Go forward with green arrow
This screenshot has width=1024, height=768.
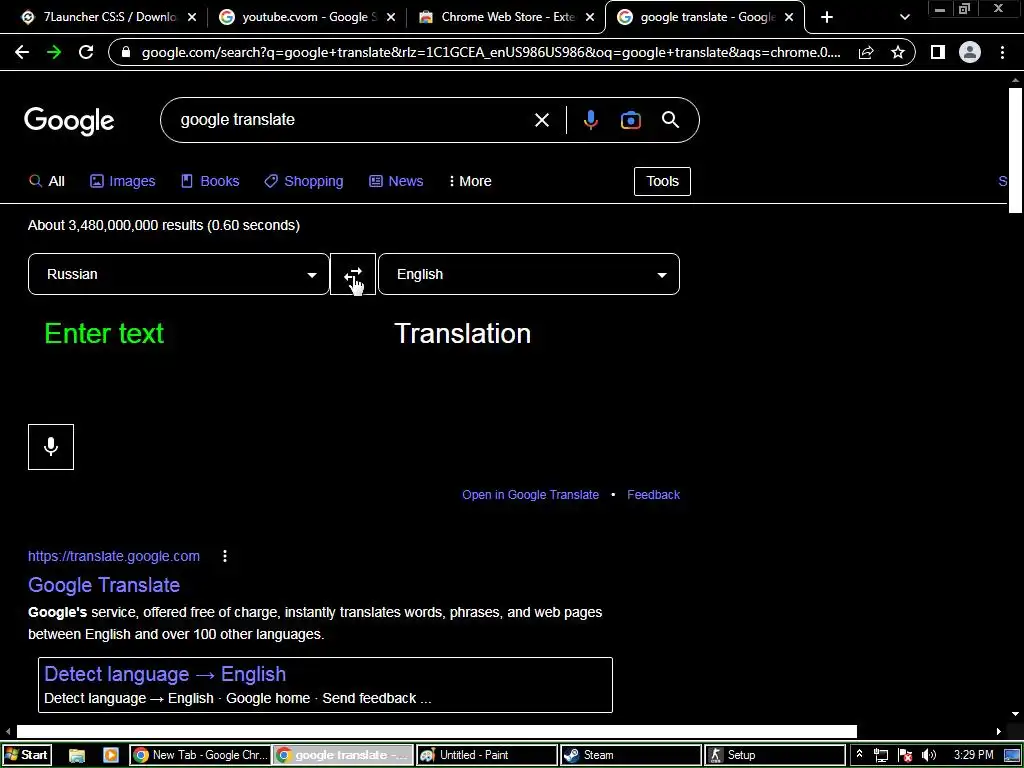54,52
